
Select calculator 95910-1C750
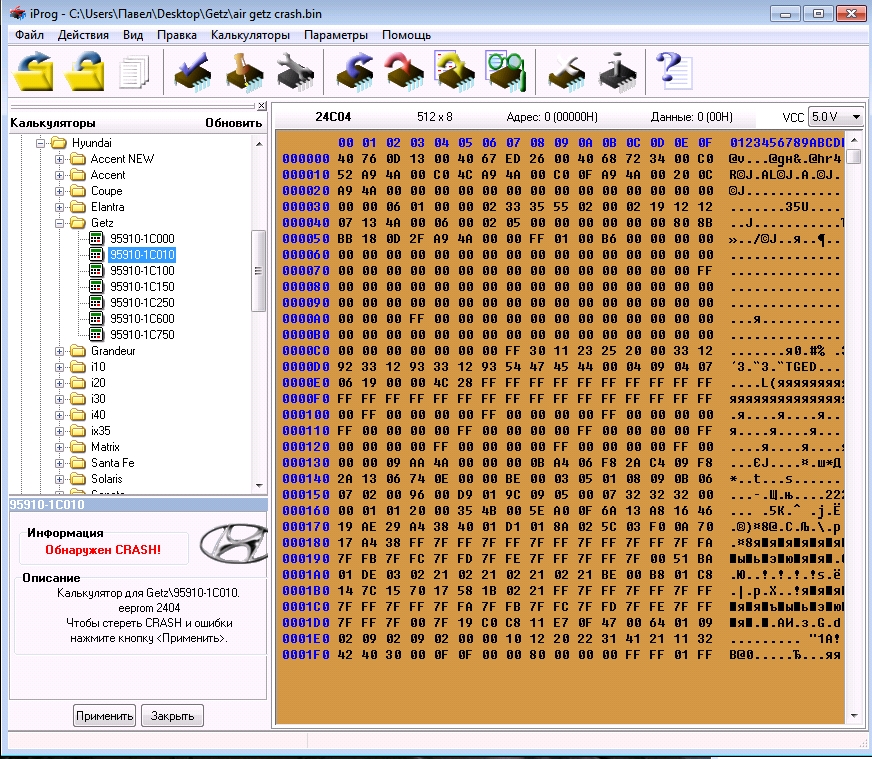click(x=142, y=335)
